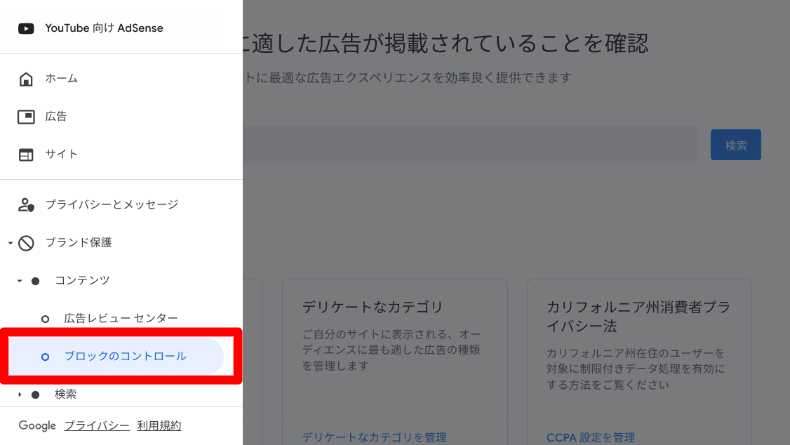The width and height of the screenshot is (790, 445).
Task: Collapse the コンテンツ subsection arrow
Action: (20, 281)
